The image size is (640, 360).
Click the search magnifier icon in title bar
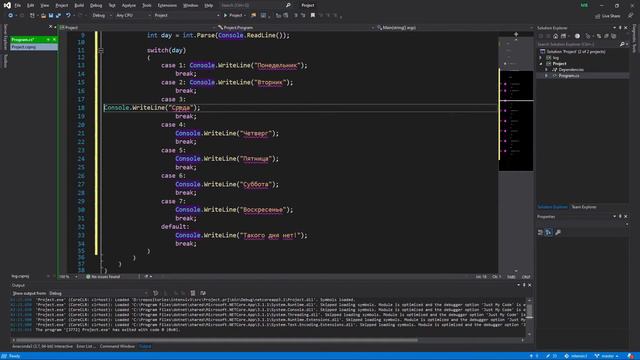[x=288, y=5]
